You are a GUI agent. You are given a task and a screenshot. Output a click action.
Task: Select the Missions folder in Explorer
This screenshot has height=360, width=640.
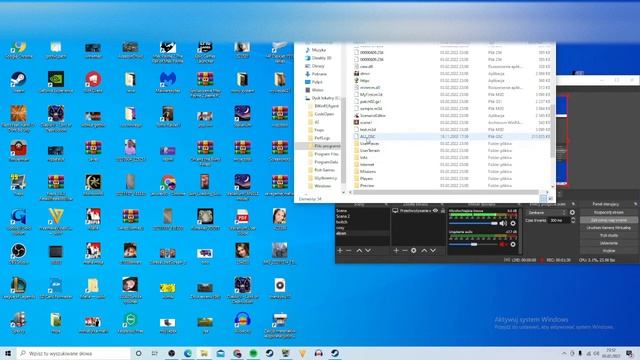367,171
